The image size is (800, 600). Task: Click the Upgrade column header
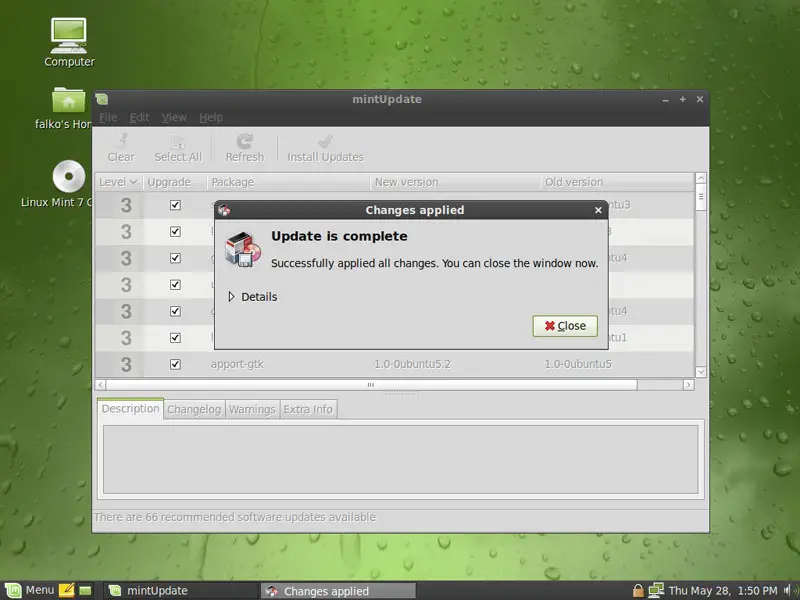click(x=174, y=182)
